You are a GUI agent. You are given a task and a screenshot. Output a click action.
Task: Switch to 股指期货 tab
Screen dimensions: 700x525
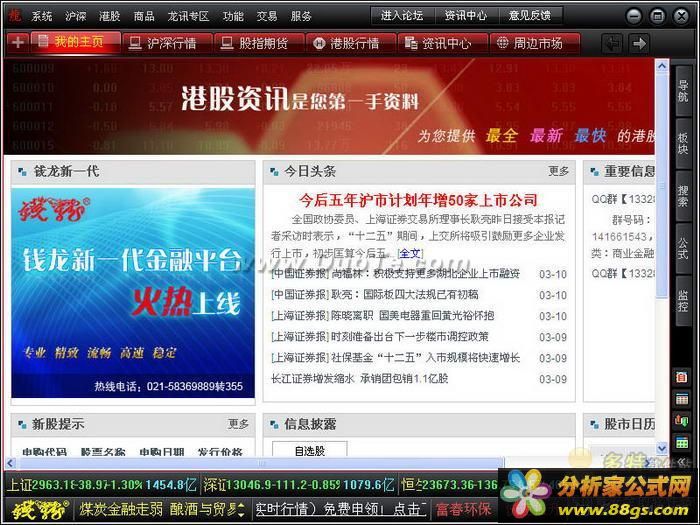click(259, 43)
